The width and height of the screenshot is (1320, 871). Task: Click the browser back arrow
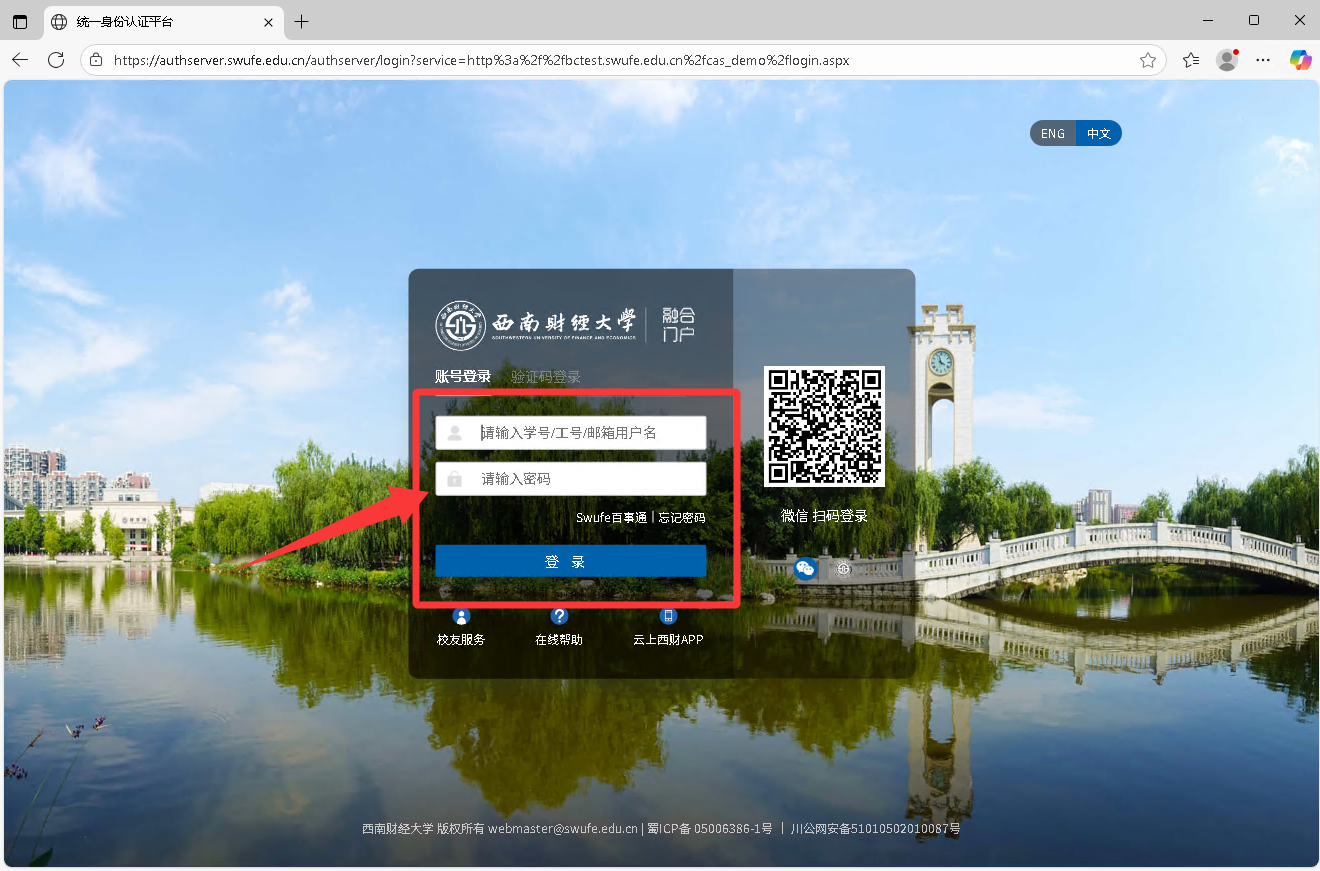coord(20,60)
